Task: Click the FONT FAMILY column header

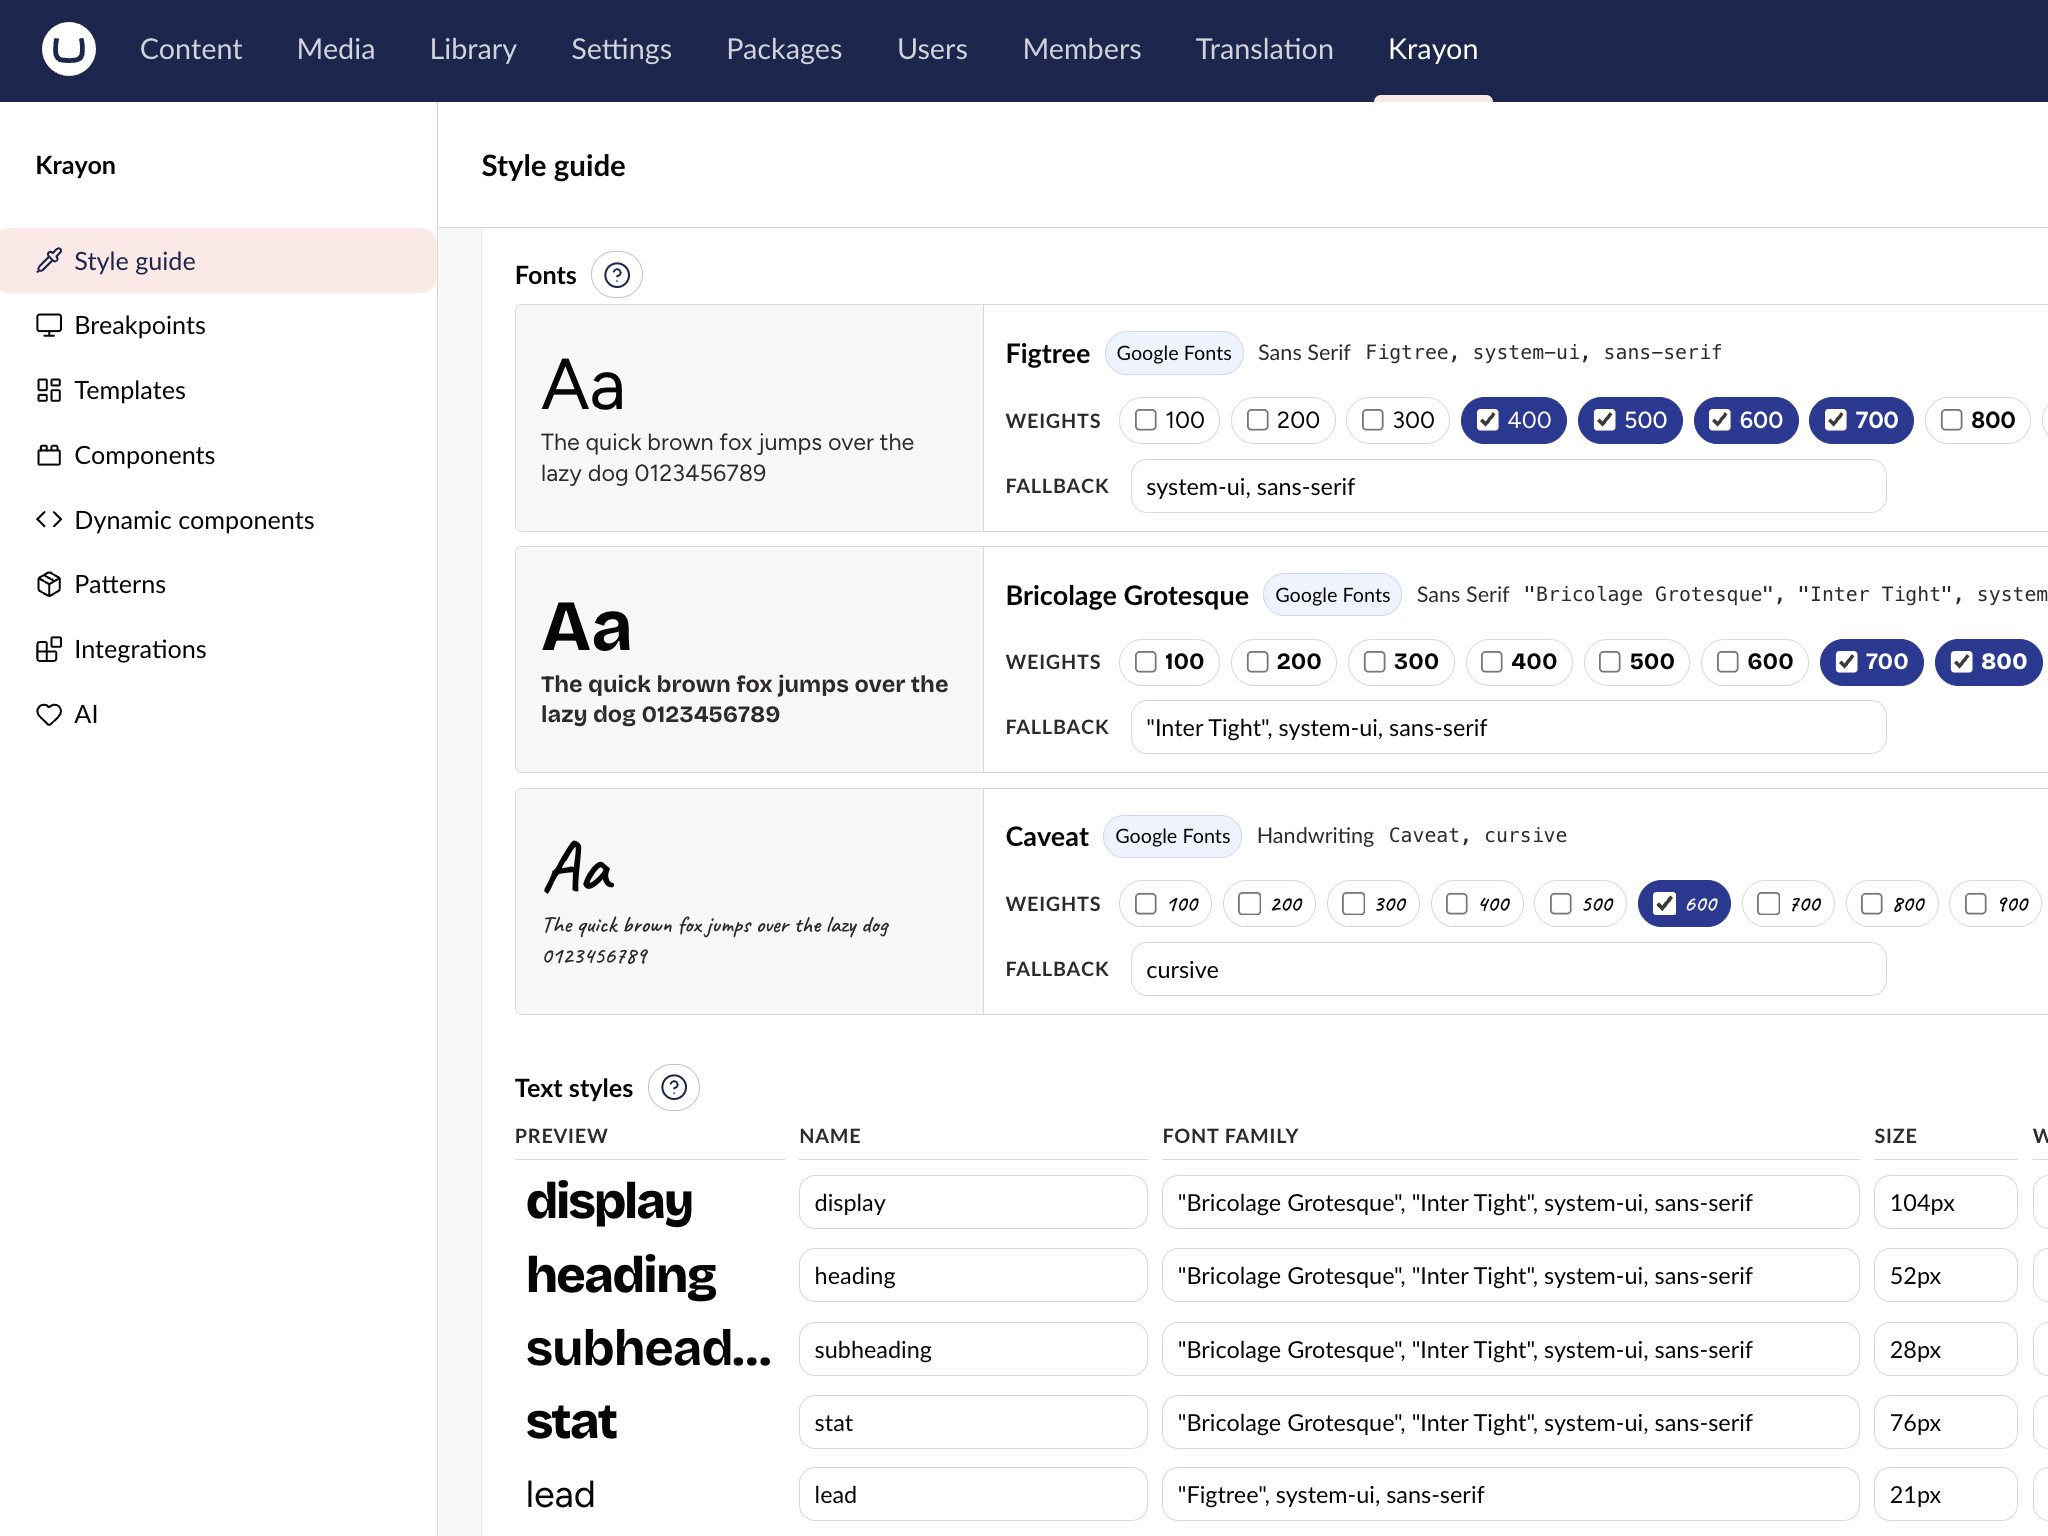Action: click(x=1230, y=1136)
